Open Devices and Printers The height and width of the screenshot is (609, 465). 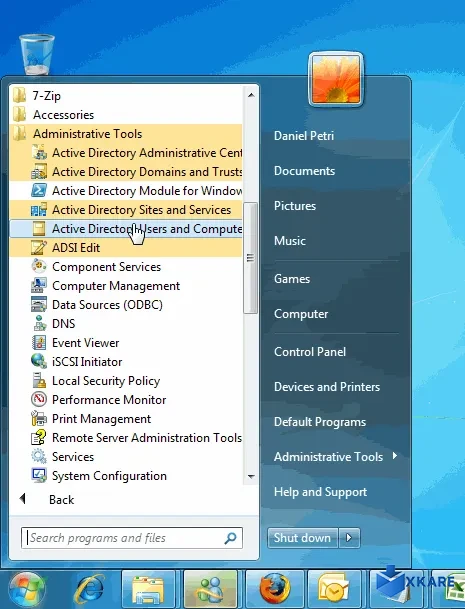click(327, 386)
